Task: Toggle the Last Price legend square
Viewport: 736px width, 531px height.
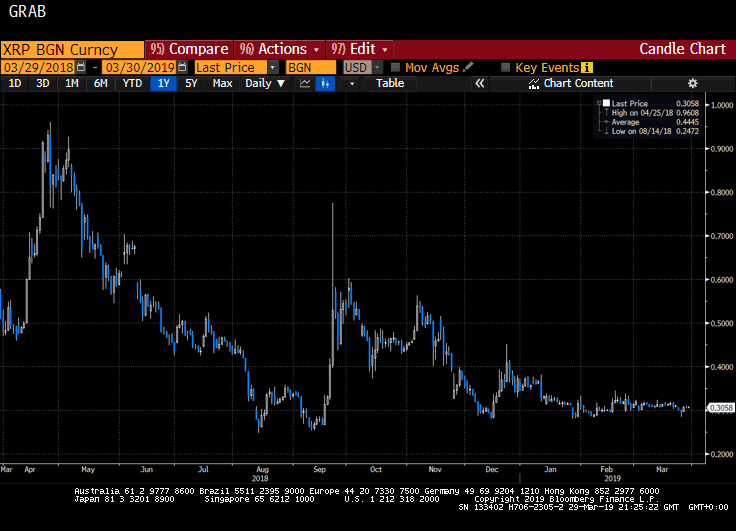Action: click(606, 103)
